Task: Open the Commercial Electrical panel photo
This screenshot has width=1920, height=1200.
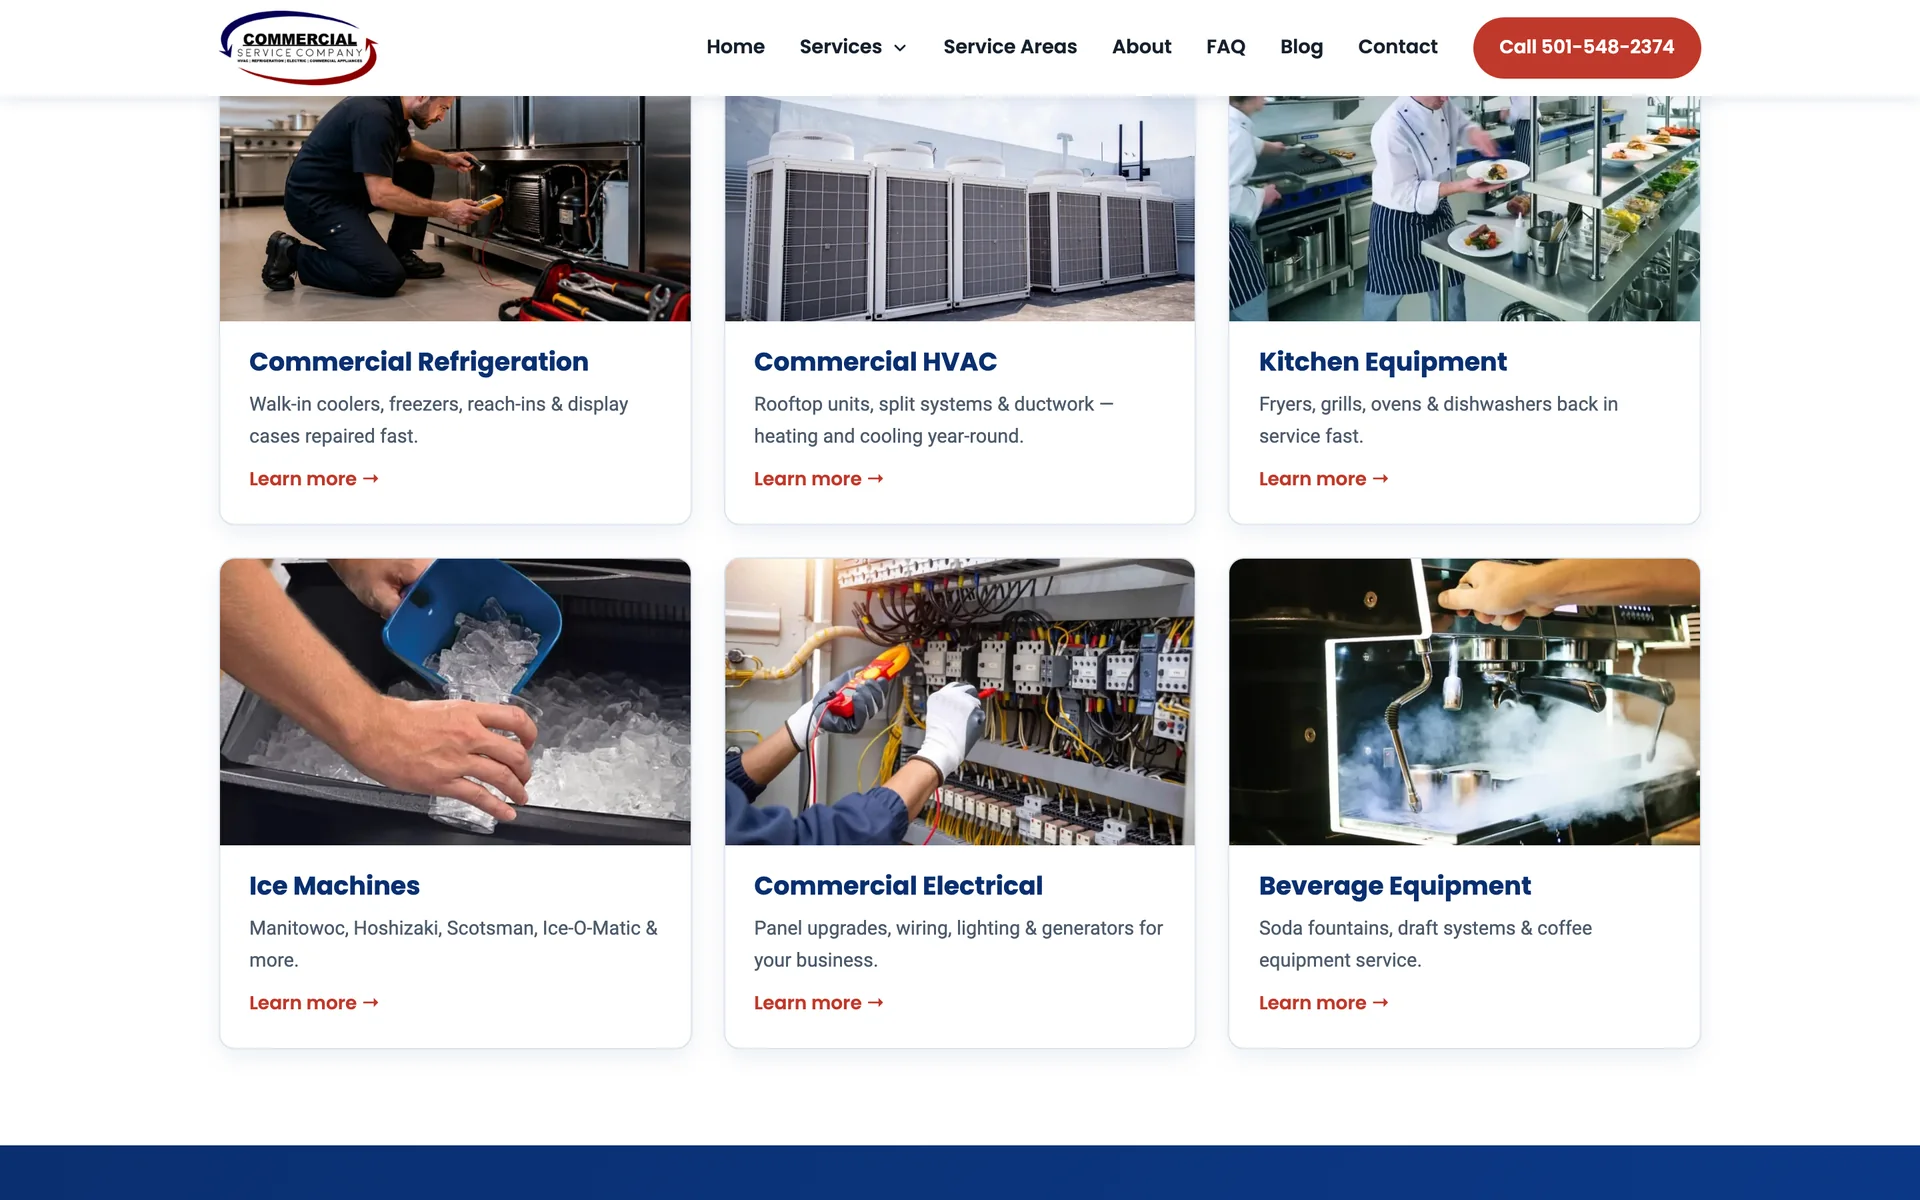Action: click(x=960, y=702)
